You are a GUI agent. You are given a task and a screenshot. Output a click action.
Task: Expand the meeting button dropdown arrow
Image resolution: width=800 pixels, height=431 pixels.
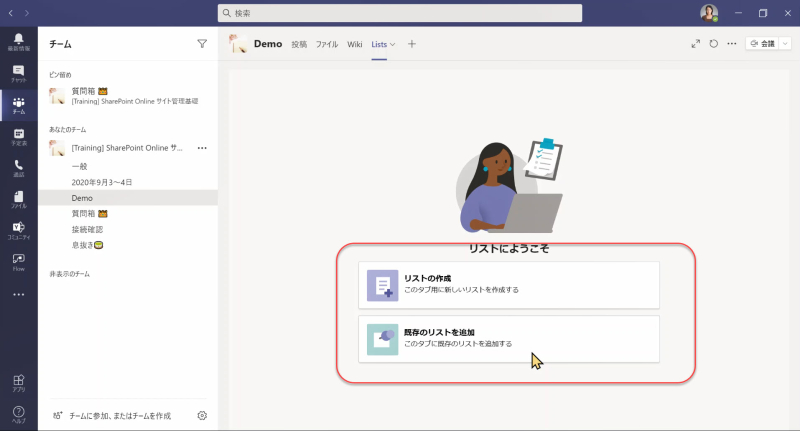click(x=785, y=44)
